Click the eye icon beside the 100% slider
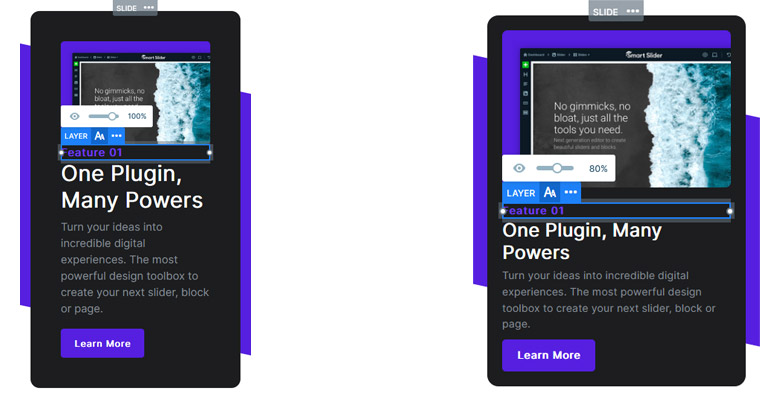This screenshot has width=780, height=400. coord(75,116)
